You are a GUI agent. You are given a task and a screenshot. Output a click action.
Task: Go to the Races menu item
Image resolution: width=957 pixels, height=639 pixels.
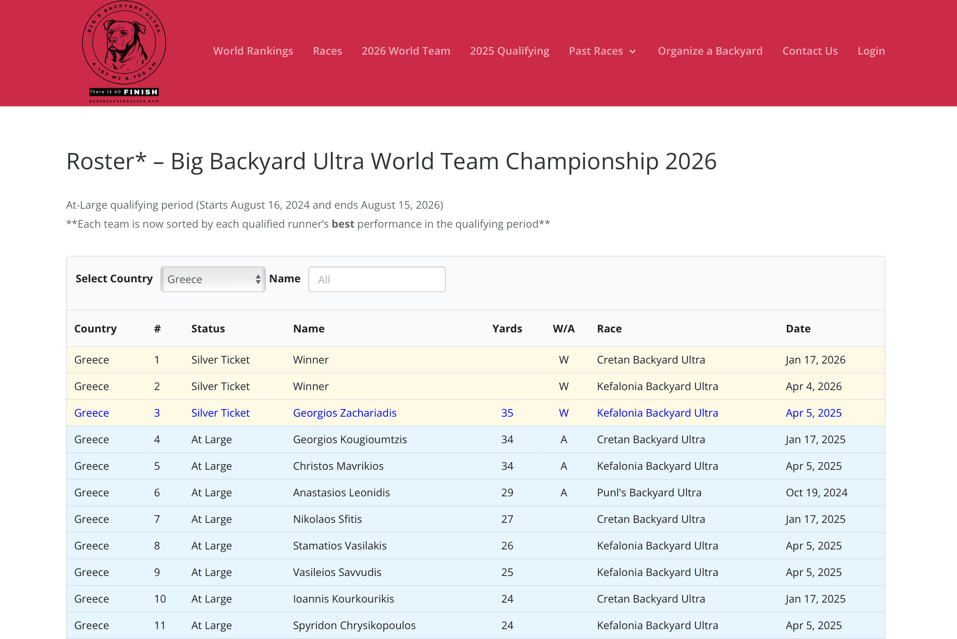327,51
